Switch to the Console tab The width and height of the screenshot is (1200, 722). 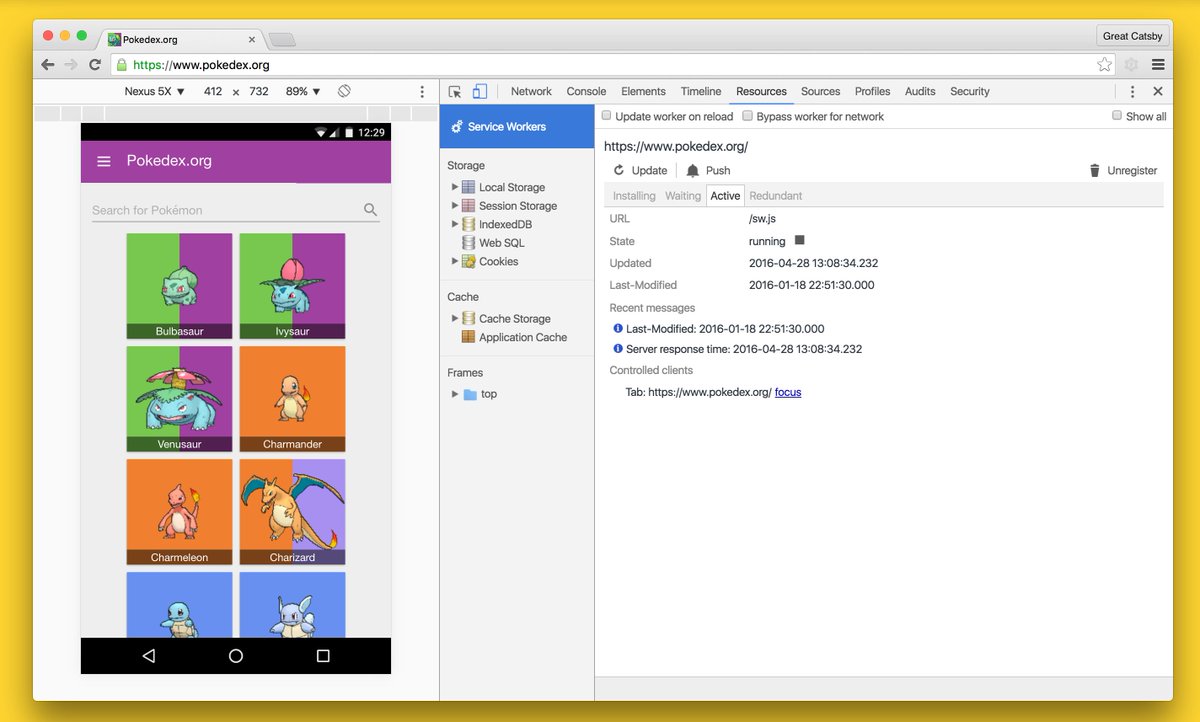586,91
